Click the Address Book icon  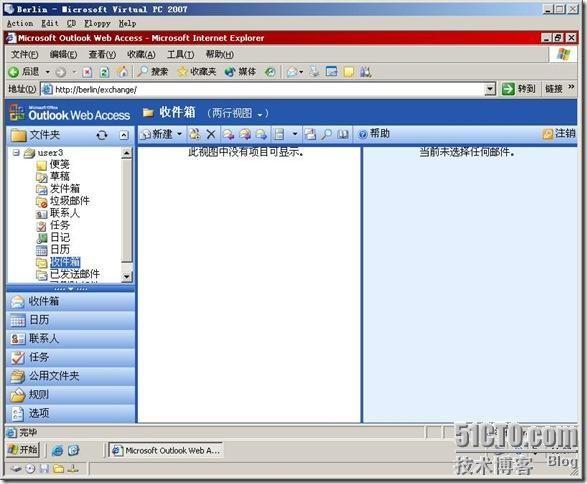[x=343, y=134]
